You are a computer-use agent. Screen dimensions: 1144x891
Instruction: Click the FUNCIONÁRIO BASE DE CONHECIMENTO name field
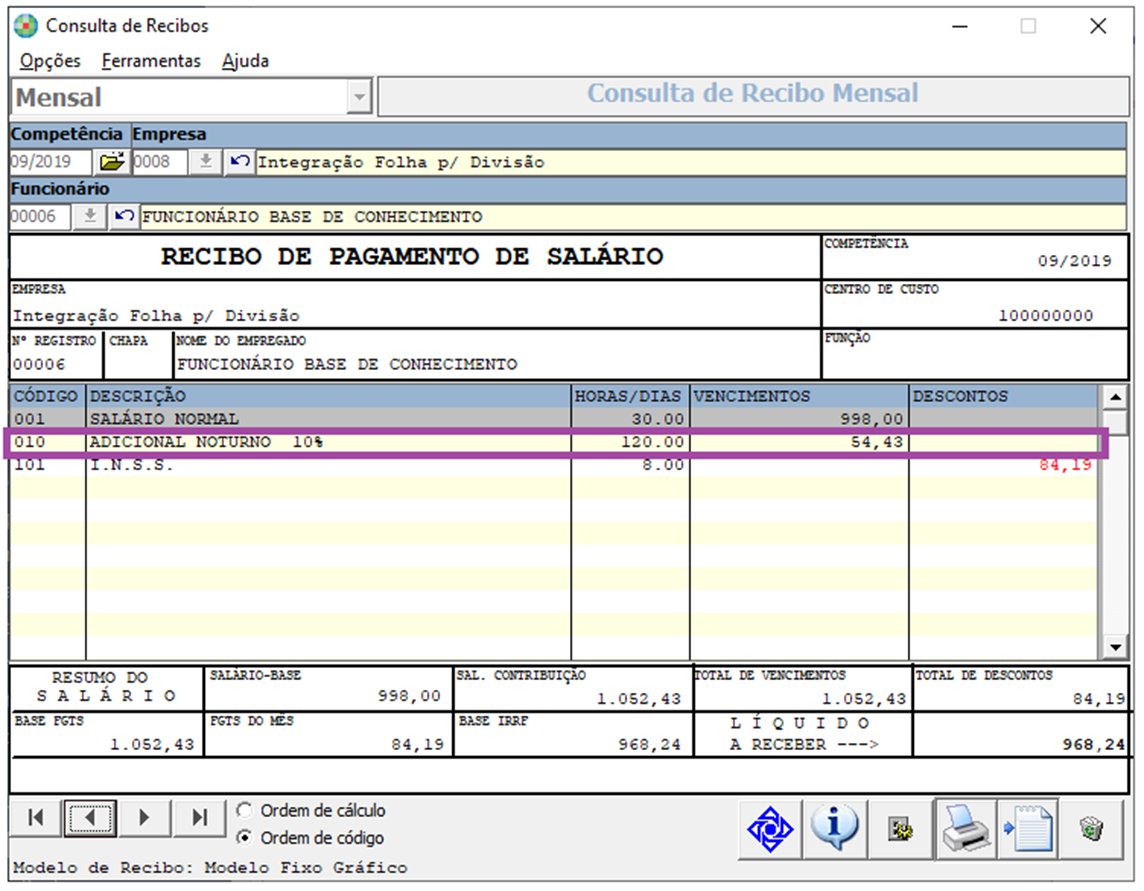point(633,217)
